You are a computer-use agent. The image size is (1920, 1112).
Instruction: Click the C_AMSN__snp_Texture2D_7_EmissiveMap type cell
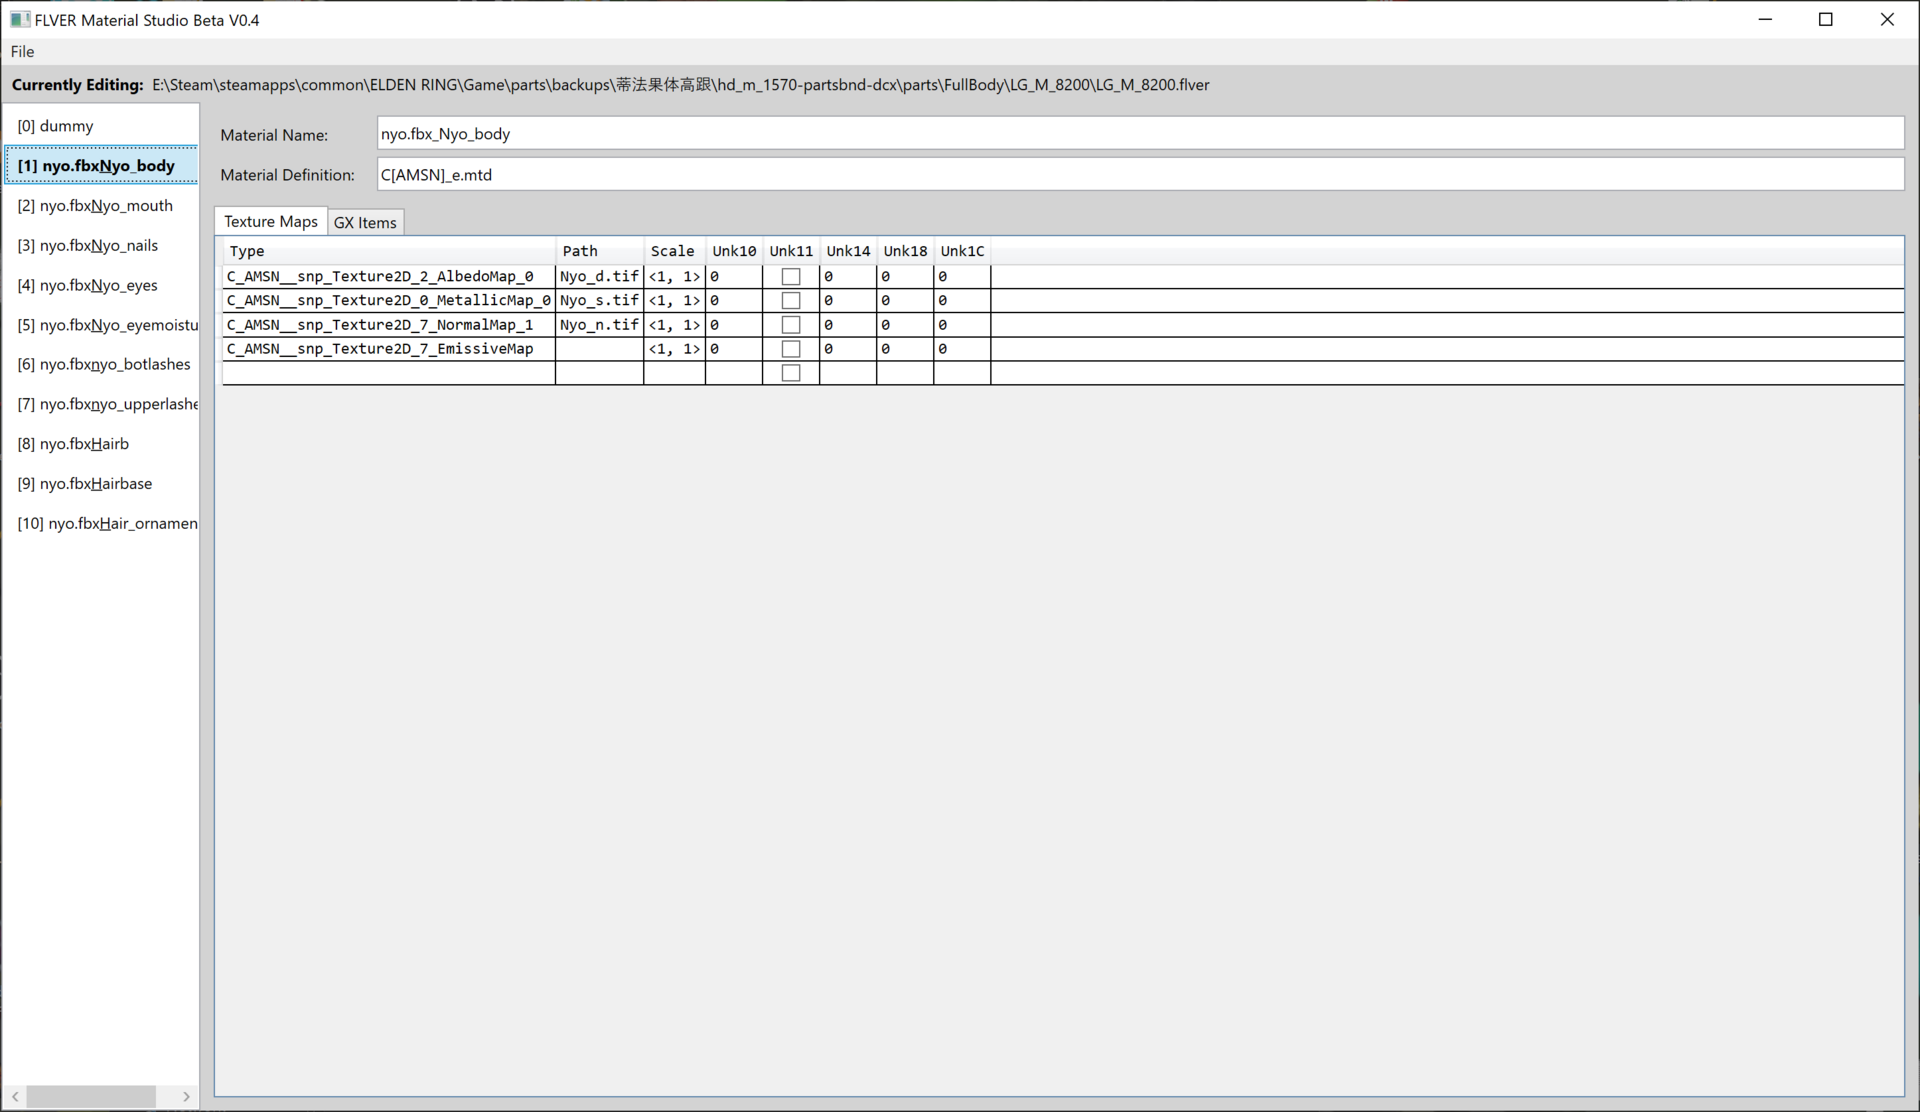(388, 349)
